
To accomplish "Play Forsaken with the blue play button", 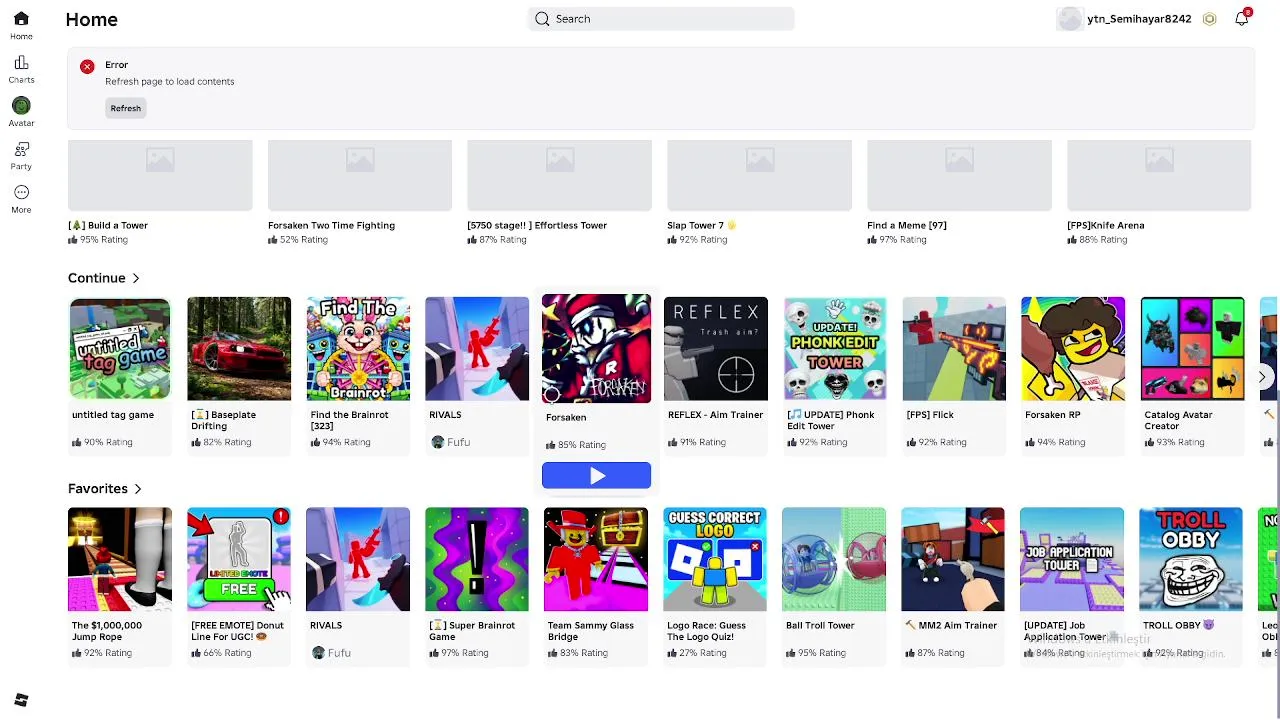I will click(596, 476).
